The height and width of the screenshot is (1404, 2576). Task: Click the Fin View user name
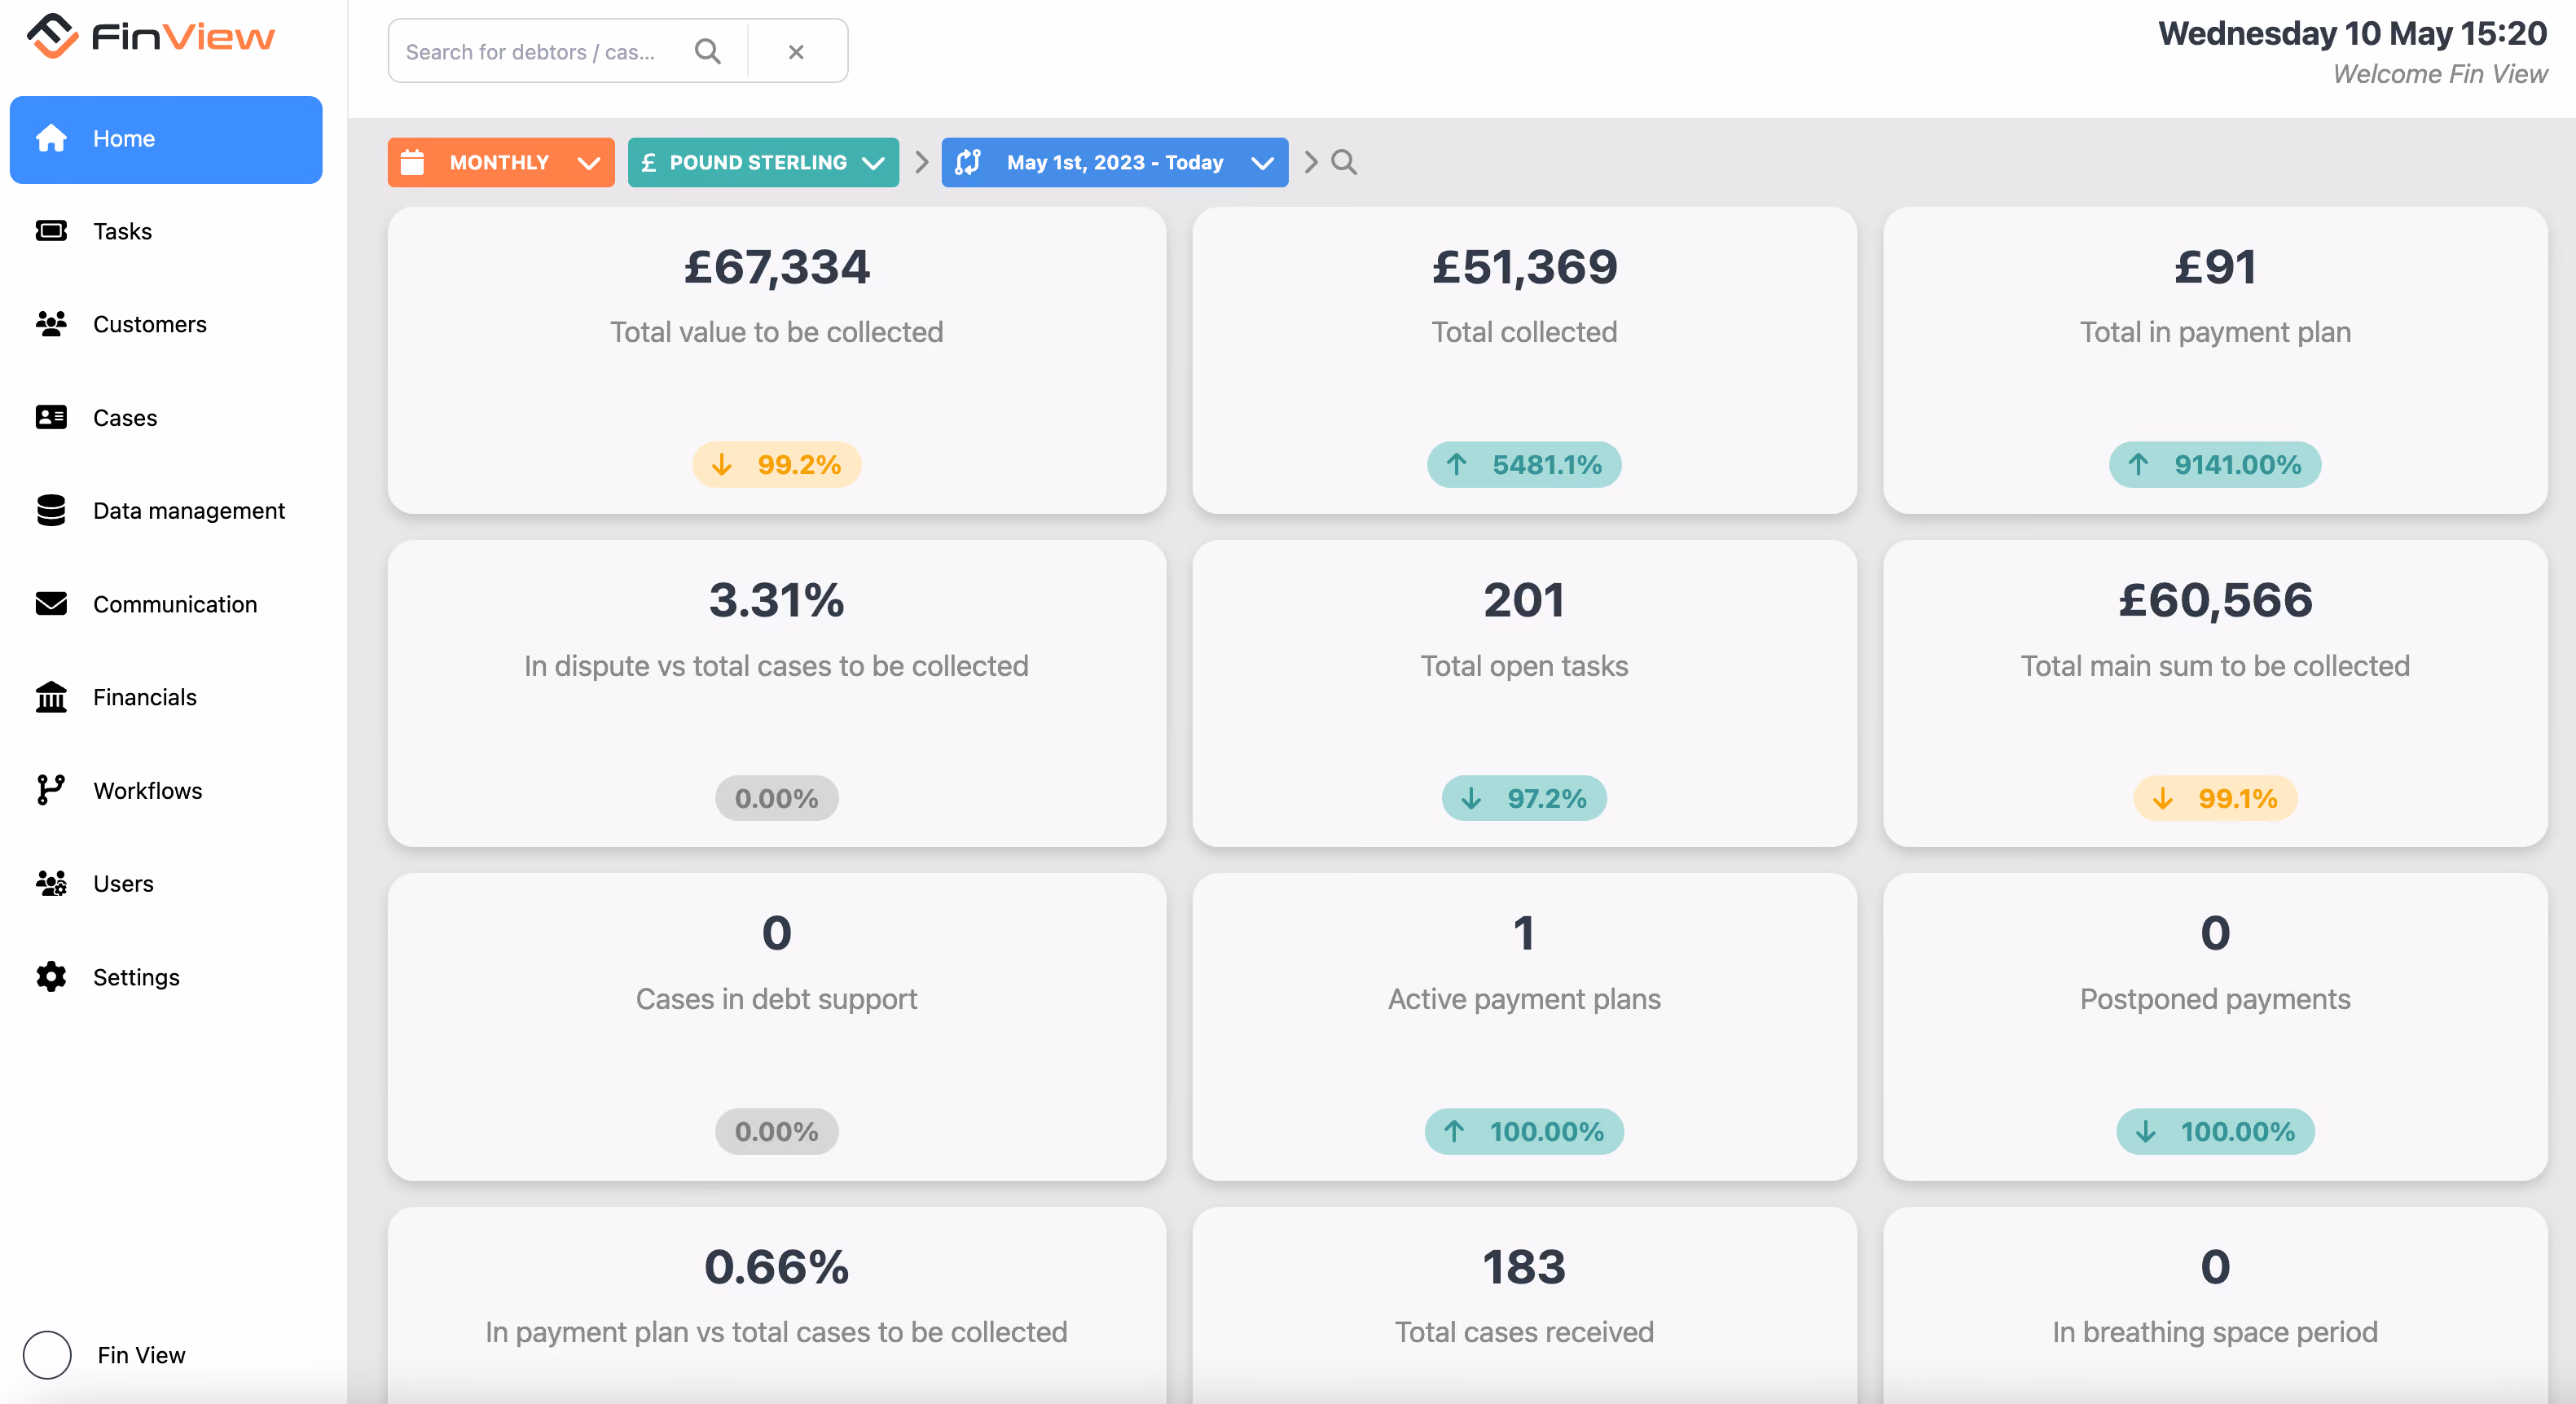141,1355
